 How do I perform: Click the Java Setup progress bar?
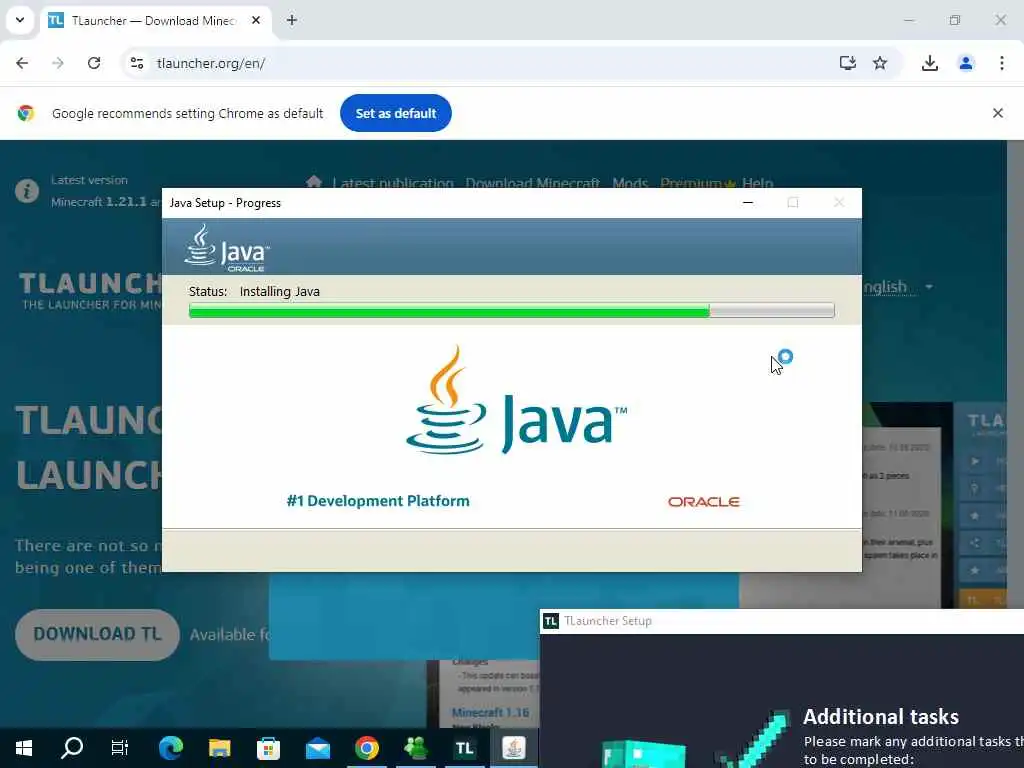tap(511, 310)
